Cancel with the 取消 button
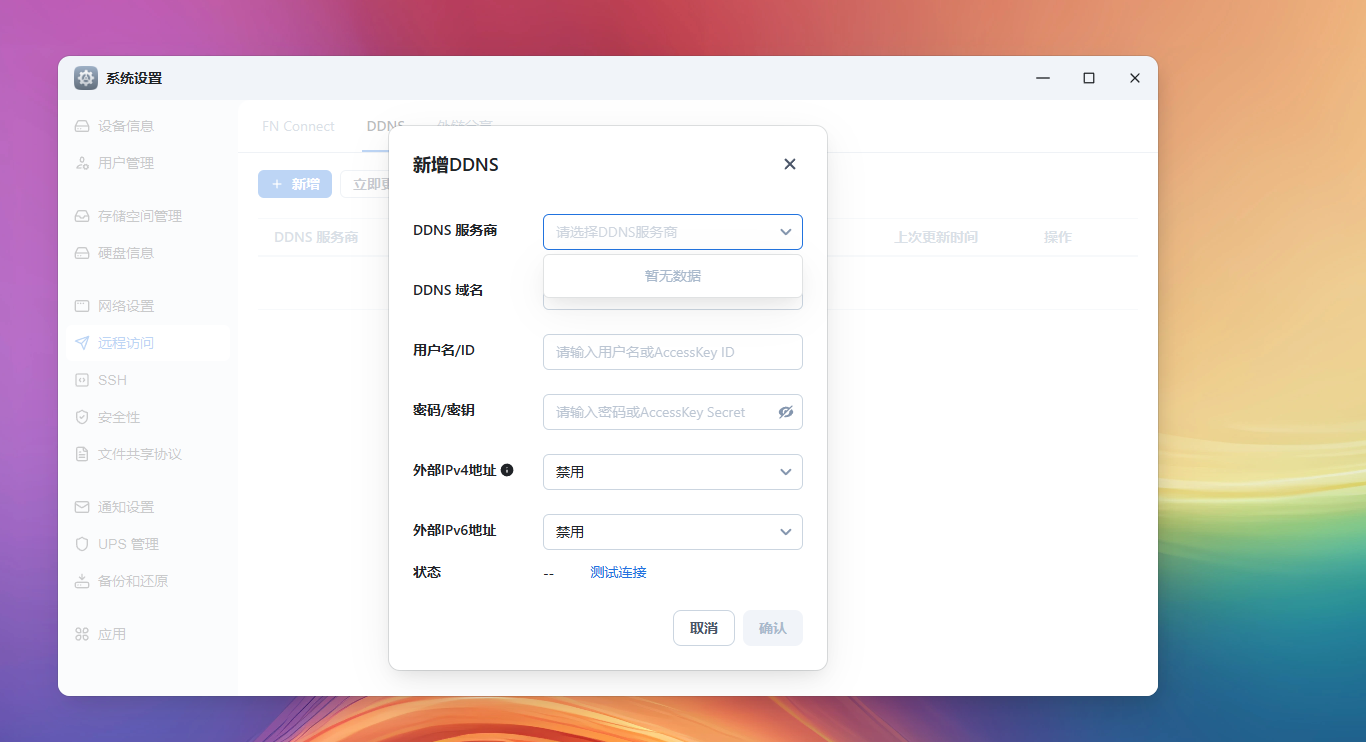 point(704,628)
